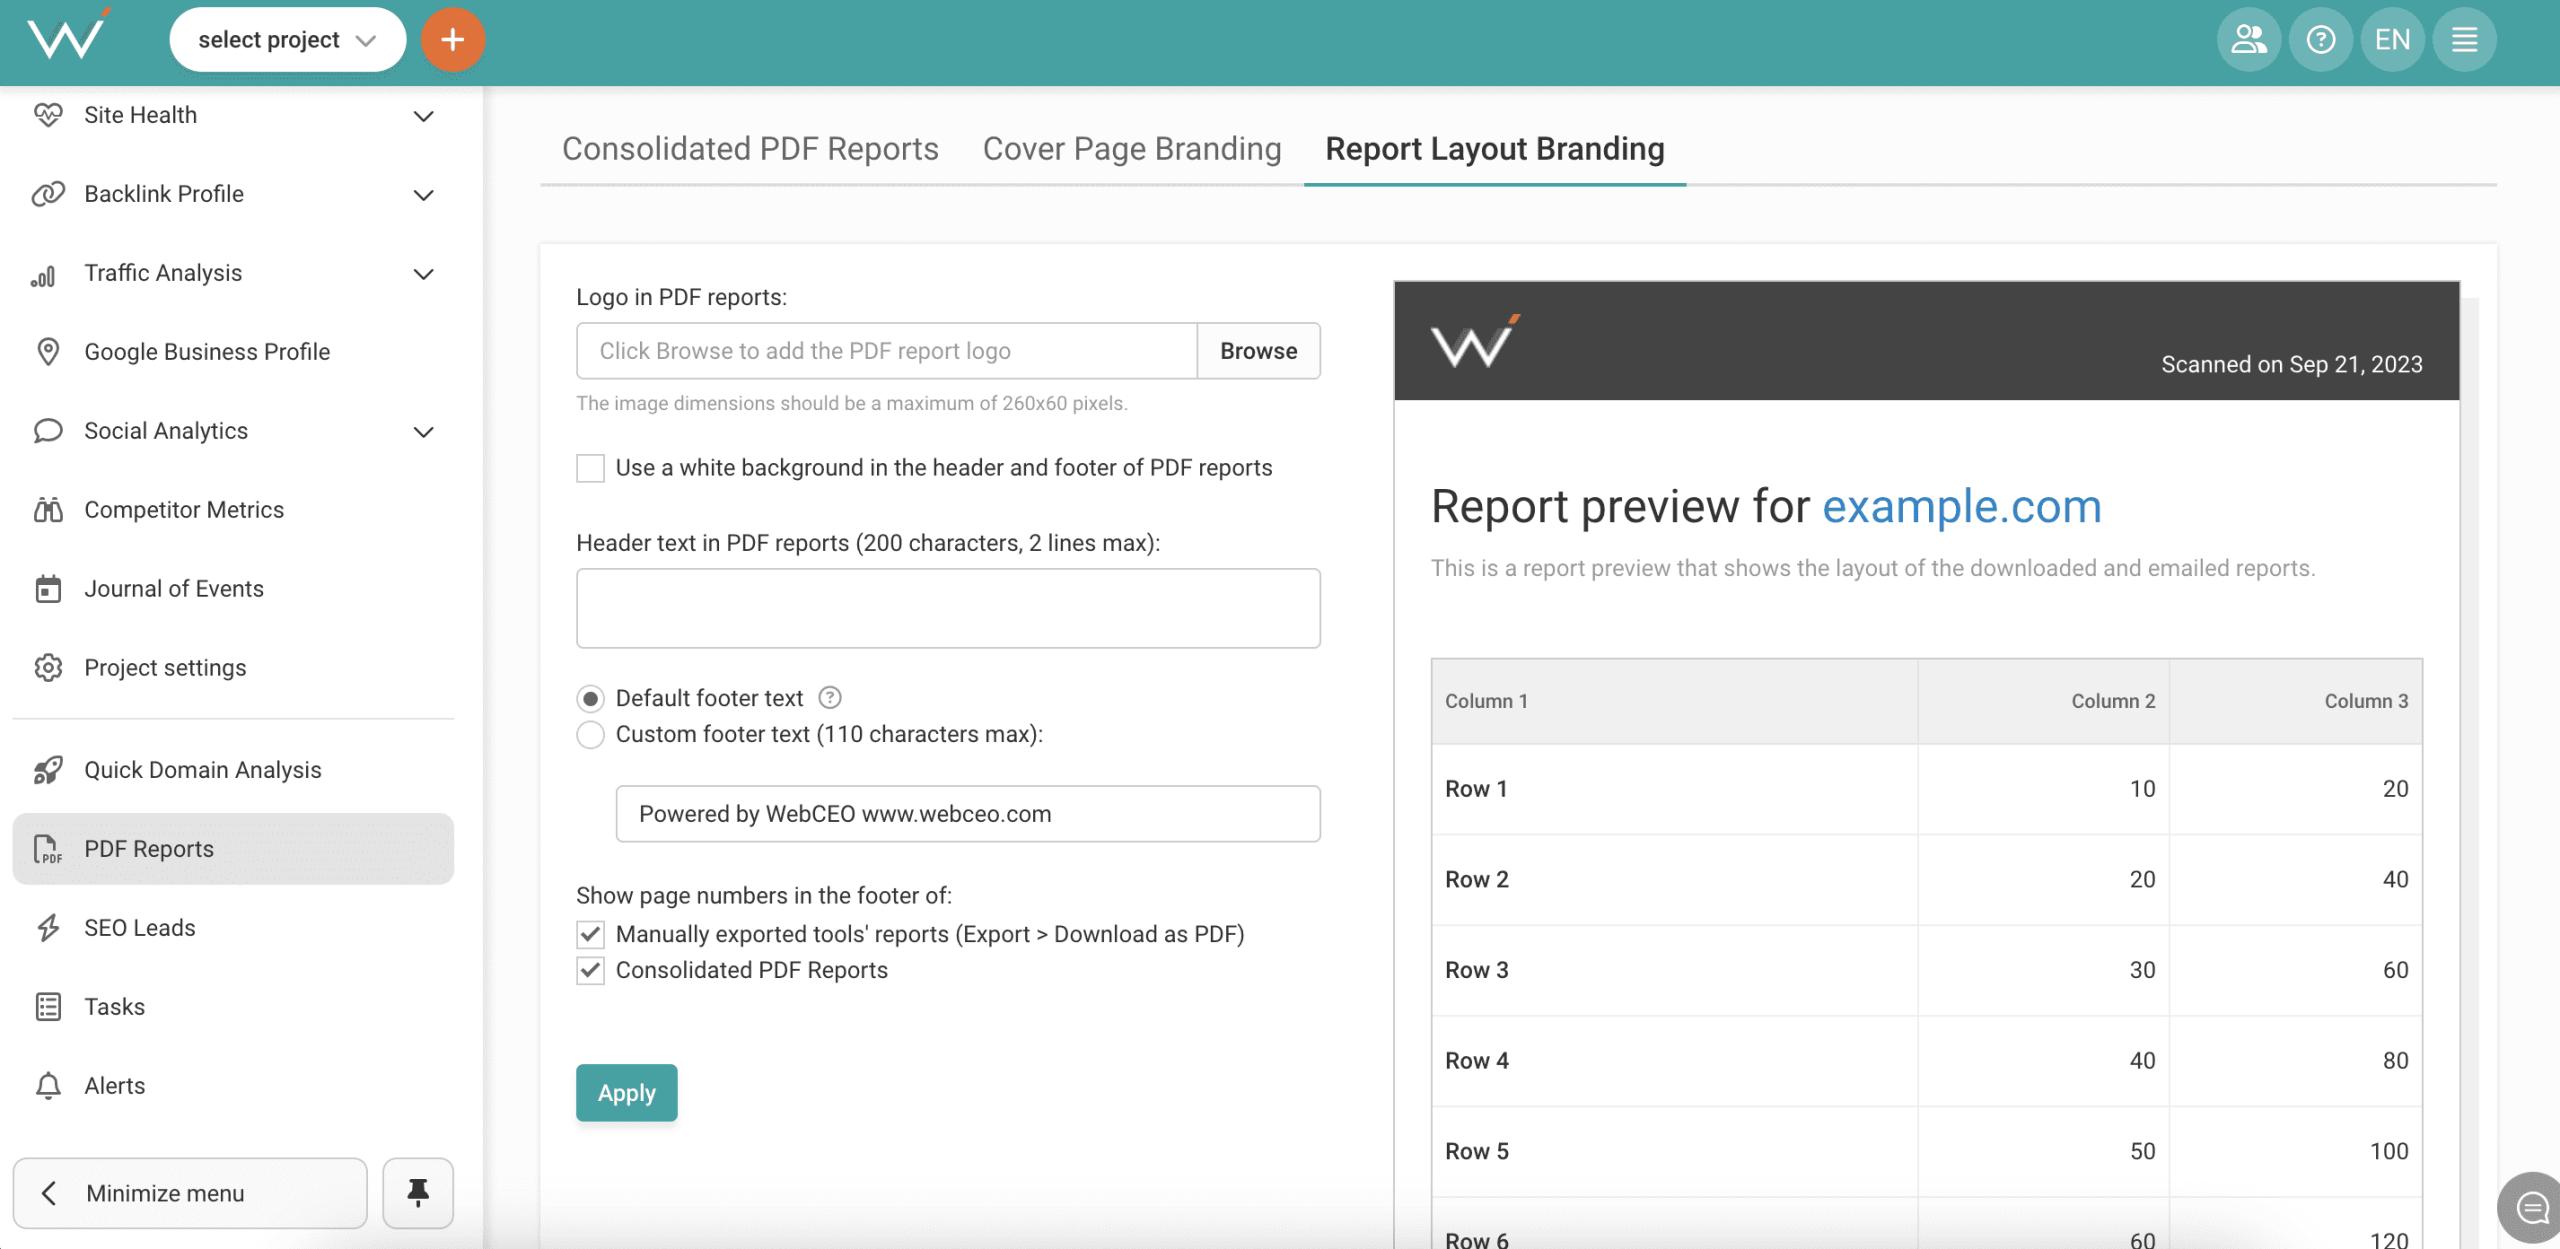Click Browse to upload PDF logo
The width and height of the screenshot is (2560, 1249).
click(x=1258, y=351)
